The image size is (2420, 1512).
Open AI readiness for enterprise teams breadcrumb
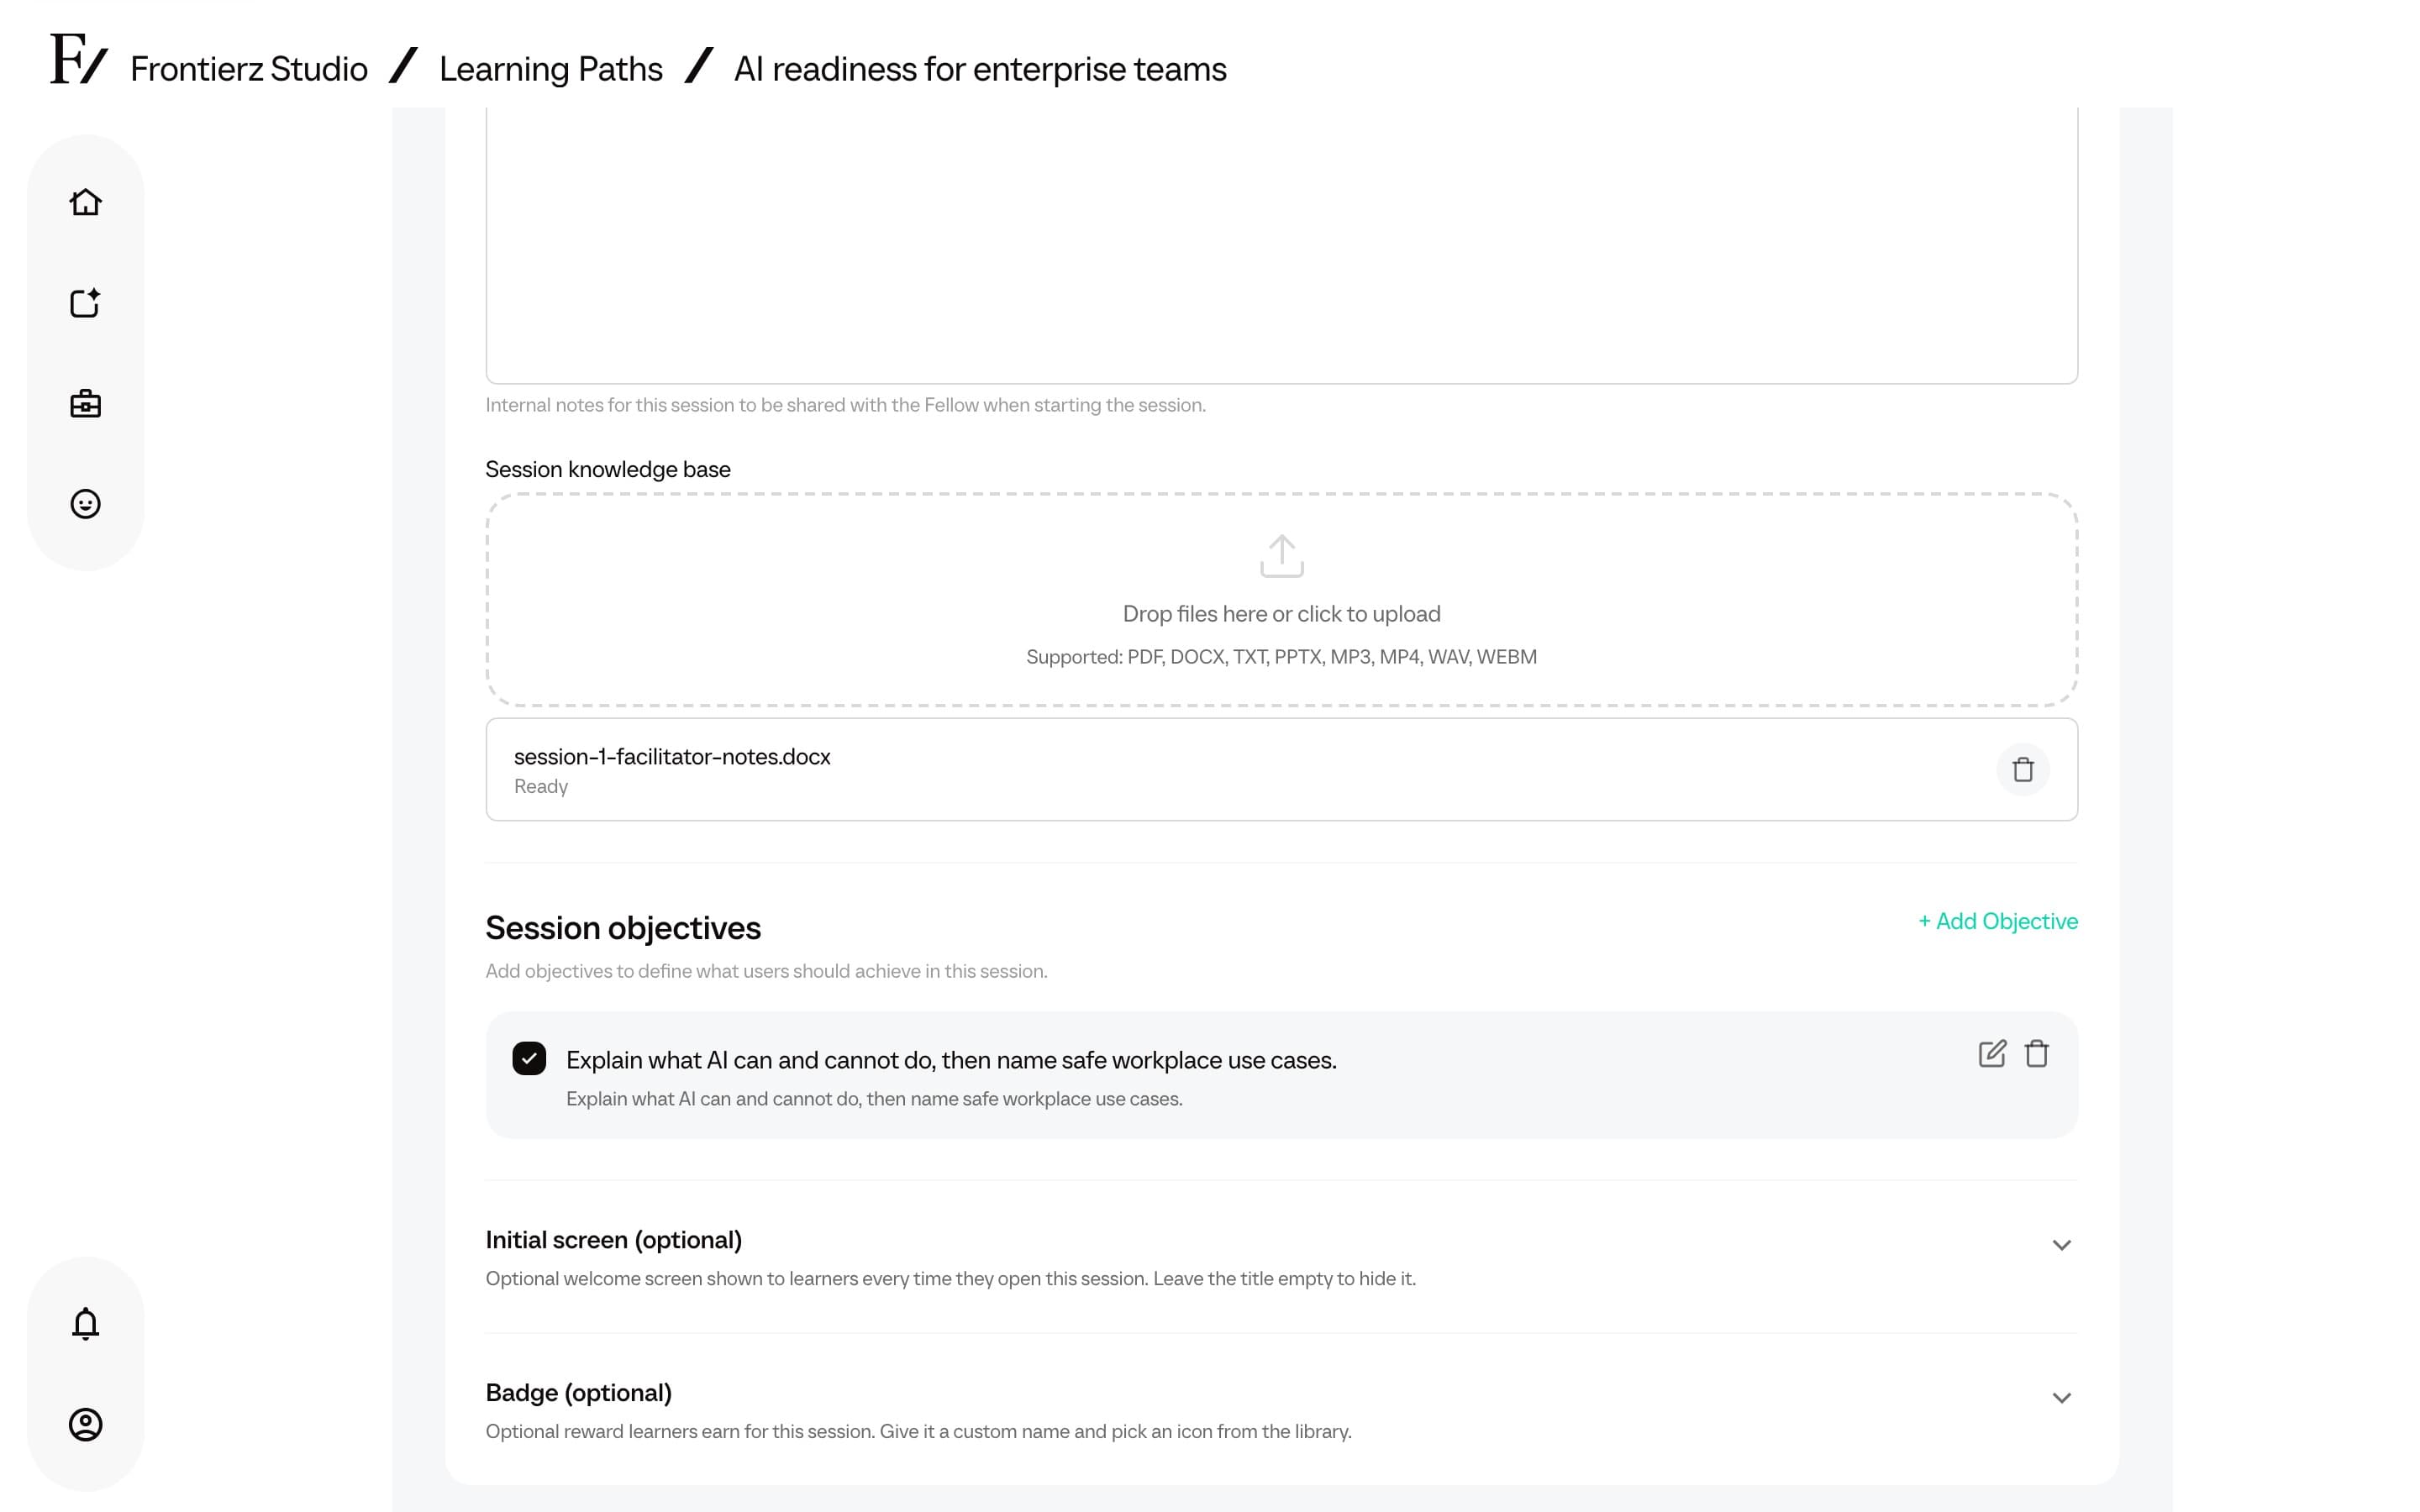(x=980, y=69)
